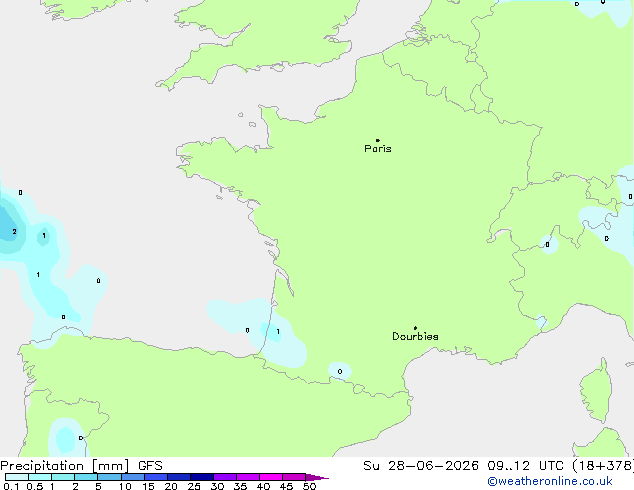Click the '2' precipitation value over the Atlantic
This screenshot has height=490, width=634.
[15, 232]
